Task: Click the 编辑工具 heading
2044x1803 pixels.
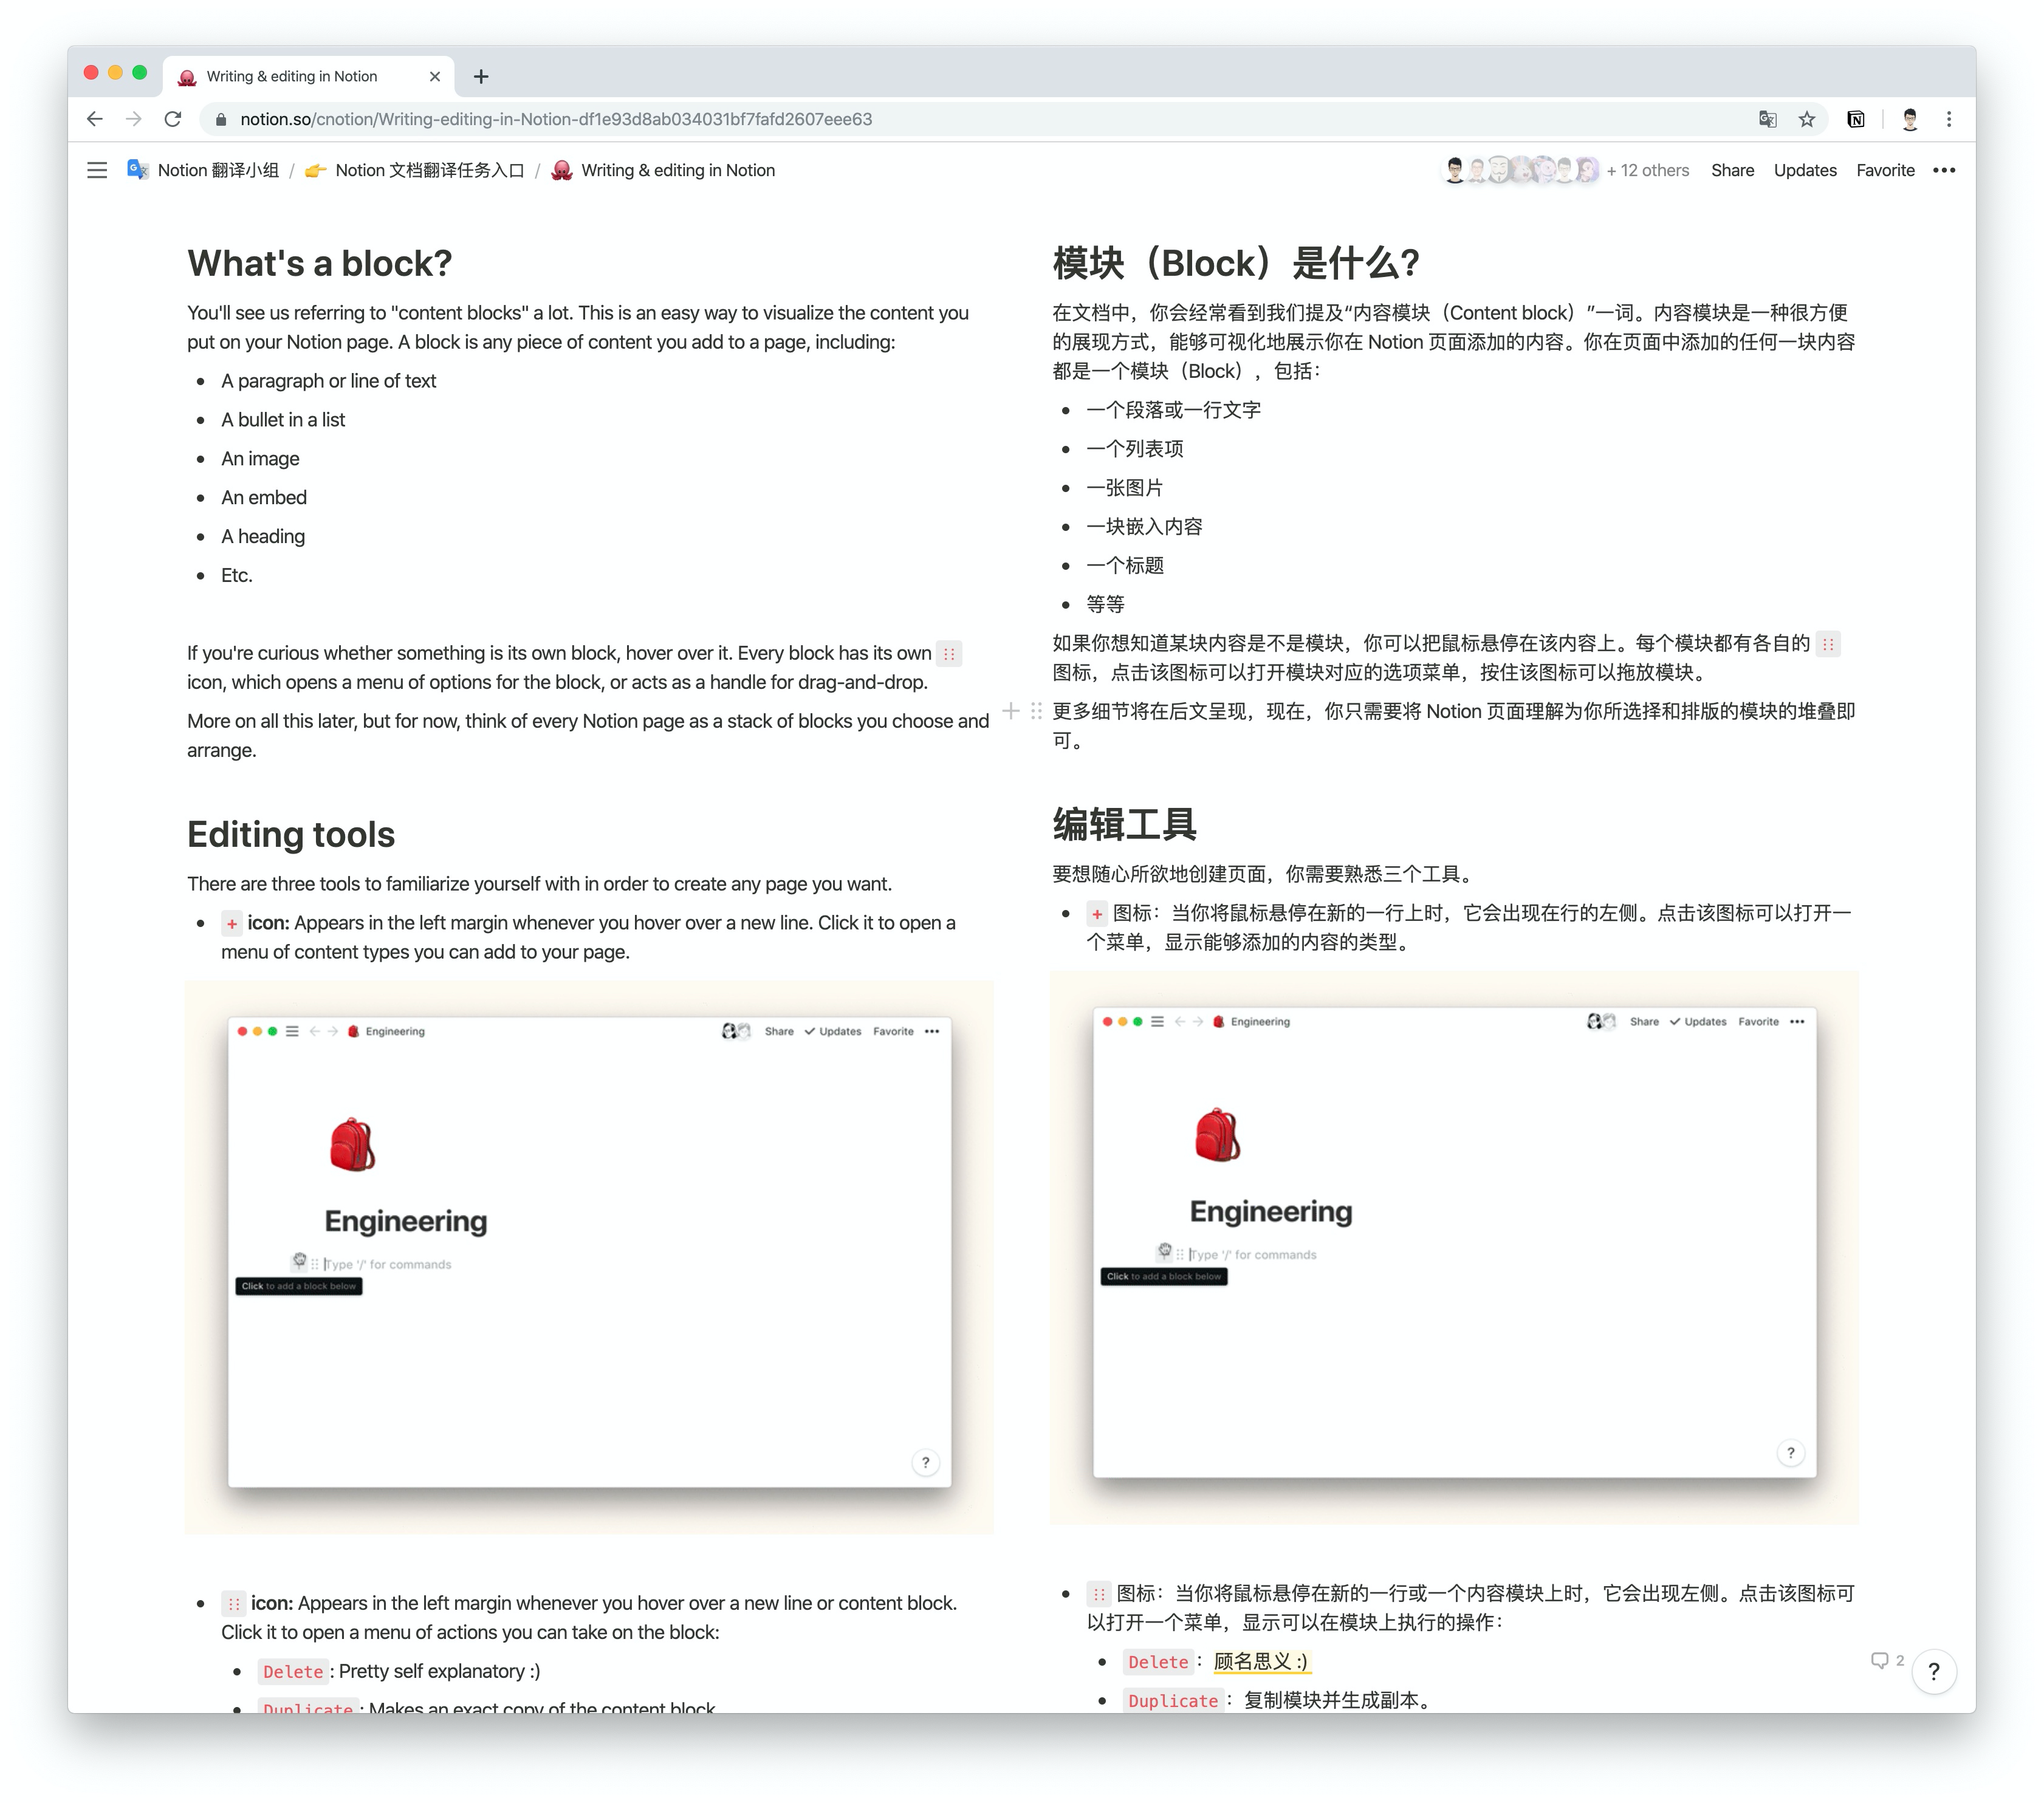Action: click(x=1125, y=825)
